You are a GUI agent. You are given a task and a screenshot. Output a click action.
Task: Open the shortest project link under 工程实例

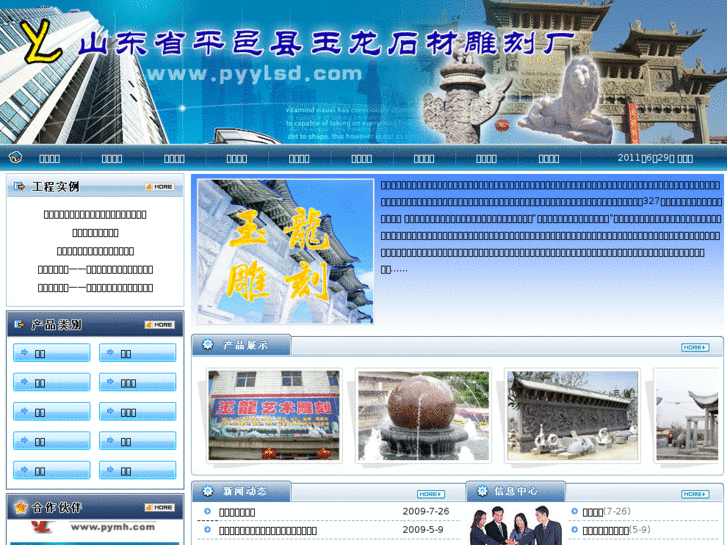95,232
